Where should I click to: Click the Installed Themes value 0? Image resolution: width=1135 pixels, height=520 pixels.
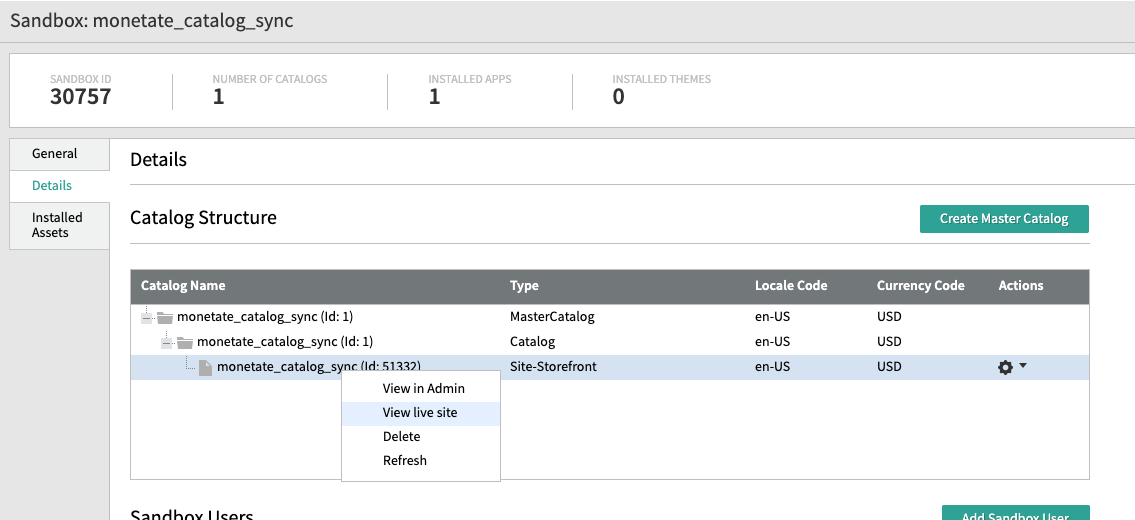[x=619, y=97]
